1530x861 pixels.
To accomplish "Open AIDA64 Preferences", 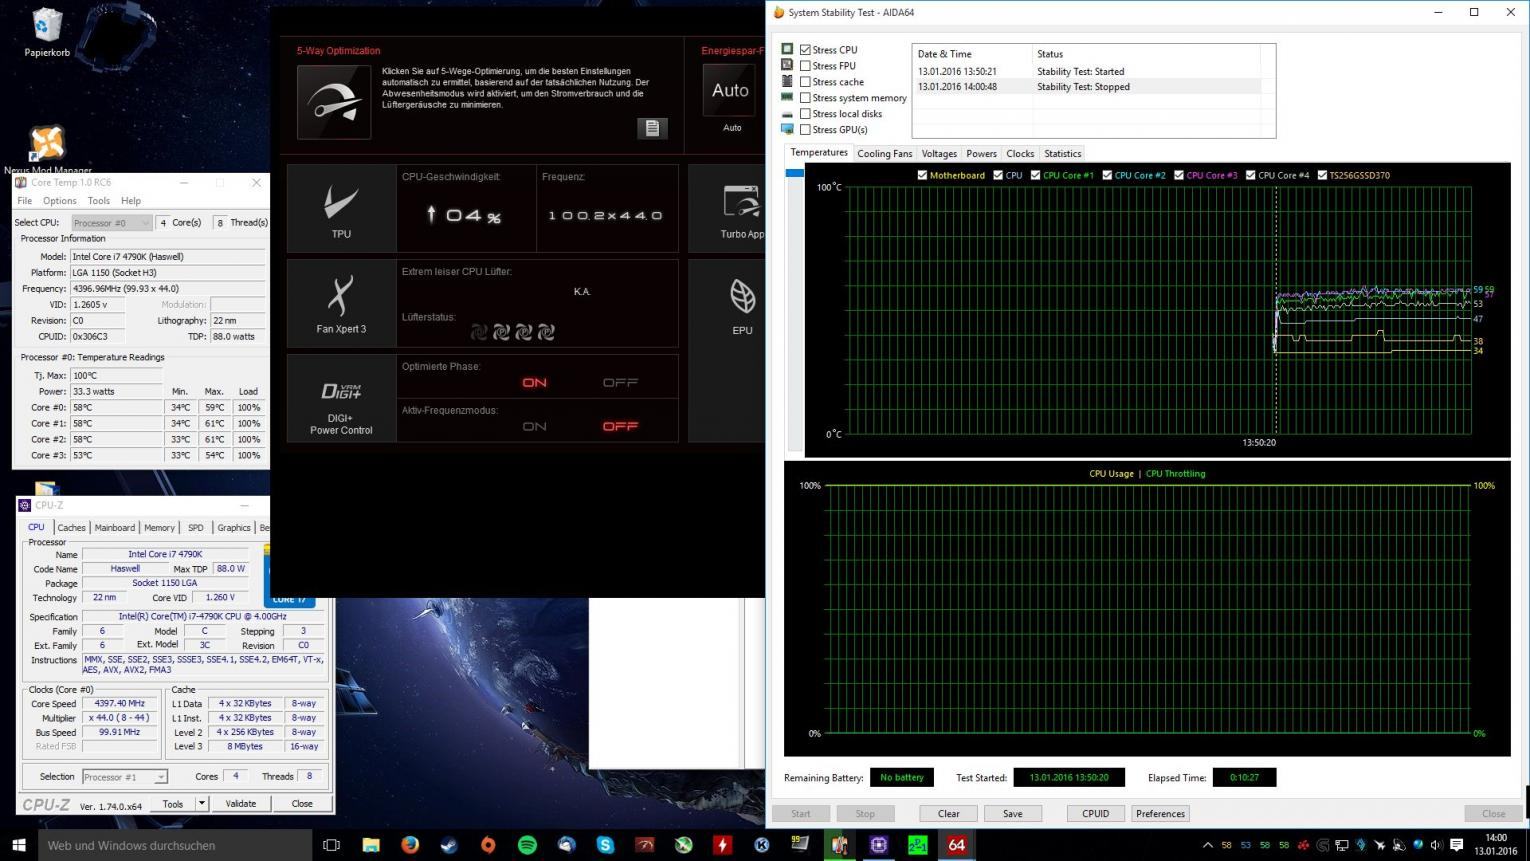I will (1160, 814).
